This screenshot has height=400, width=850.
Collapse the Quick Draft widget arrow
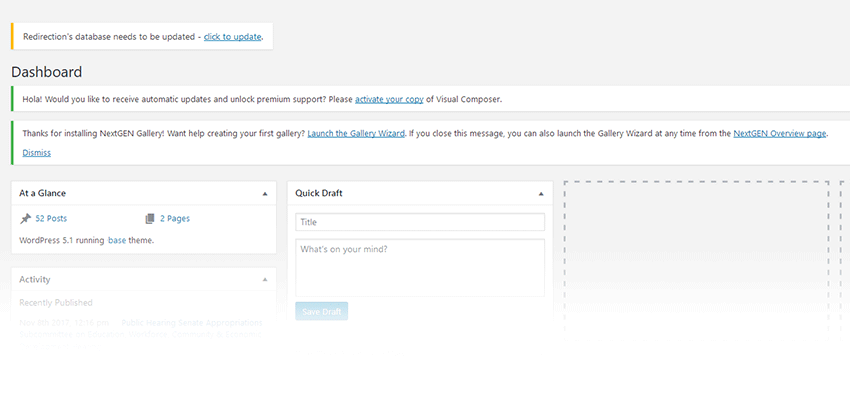coord(541,193)
